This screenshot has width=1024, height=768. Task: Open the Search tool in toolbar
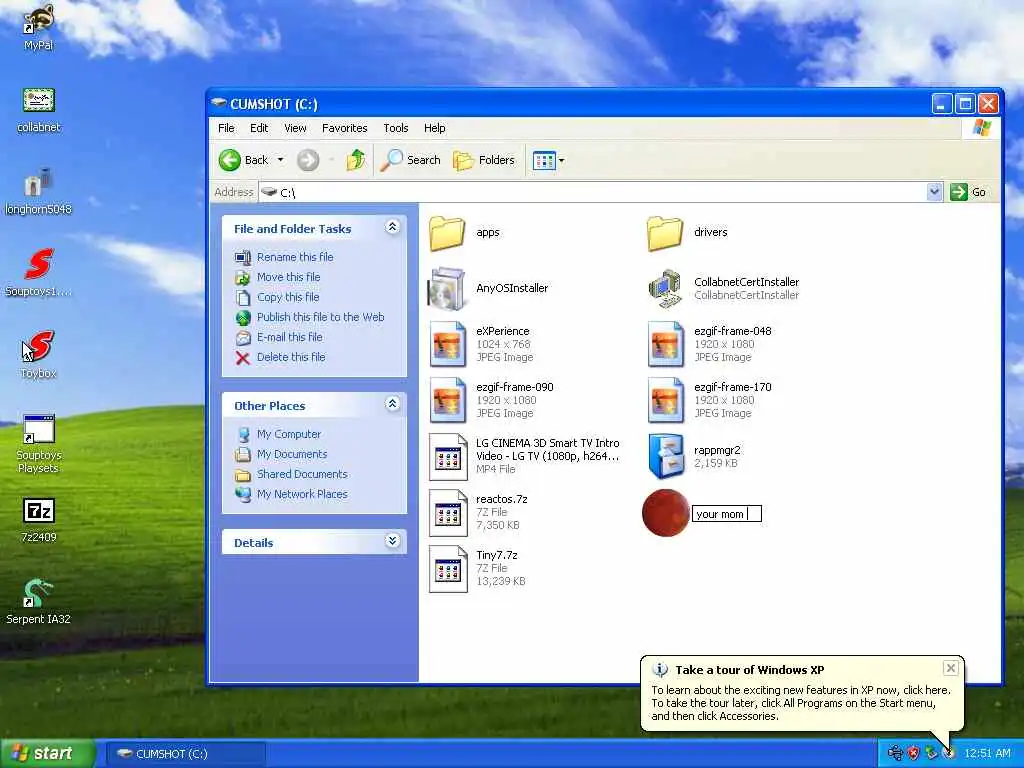(411, 160)
